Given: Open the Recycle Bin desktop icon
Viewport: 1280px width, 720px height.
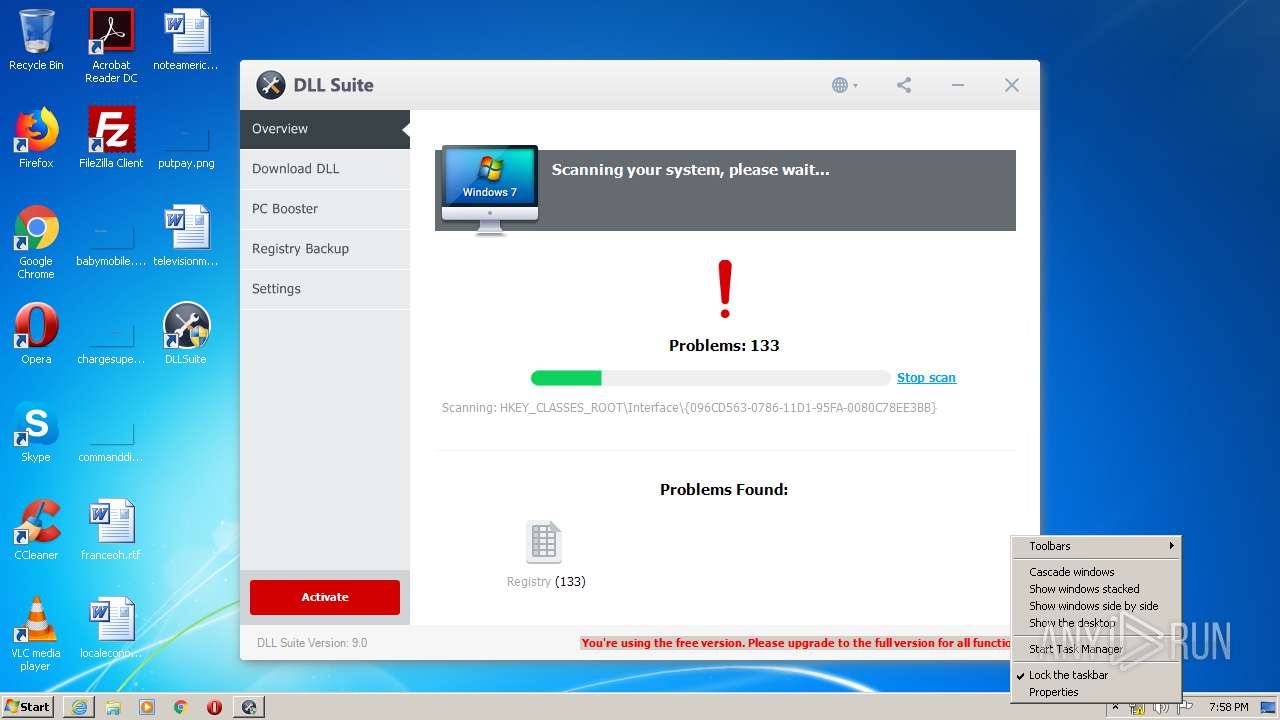Looking at the screenshot, I should click(x=36, y=40).
